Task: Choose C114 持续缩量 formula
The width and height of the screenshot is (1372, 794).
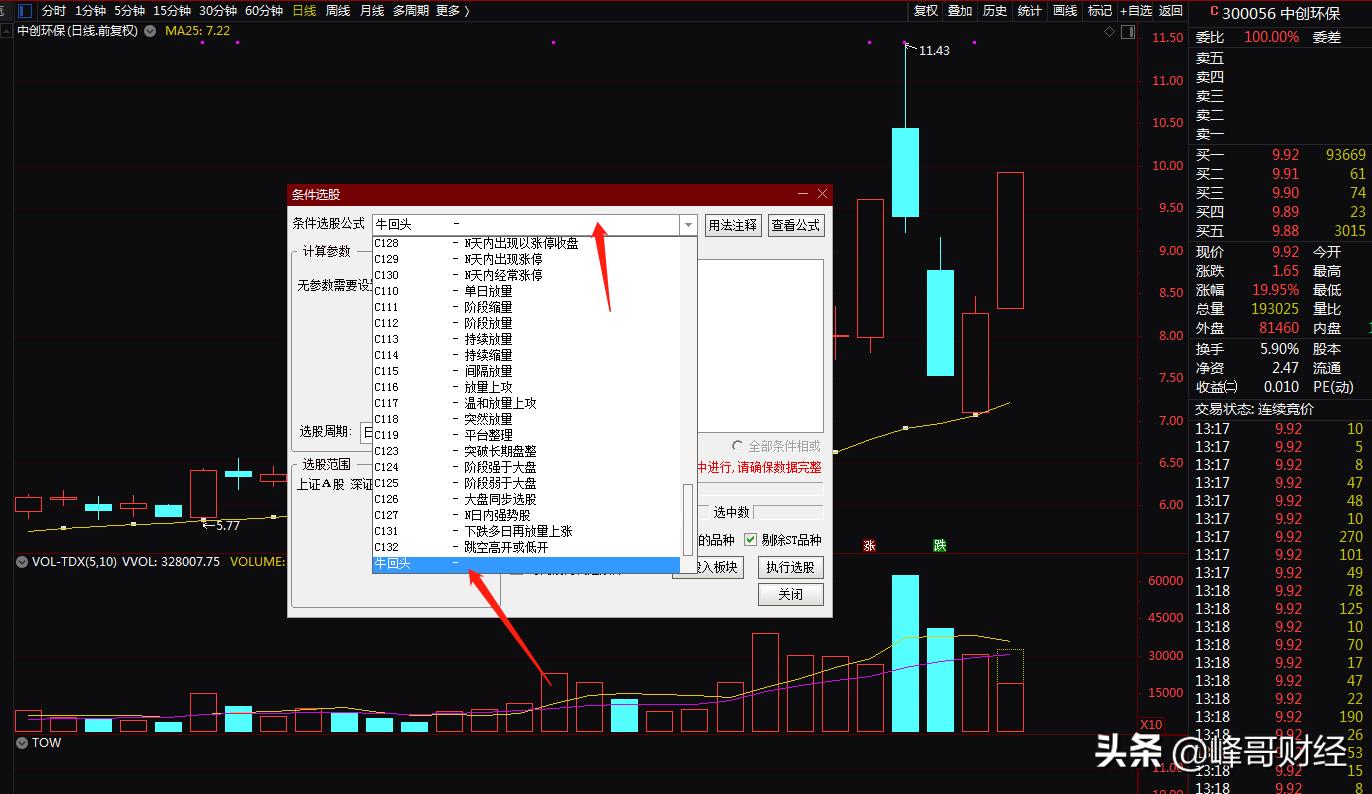Action: 526,355
